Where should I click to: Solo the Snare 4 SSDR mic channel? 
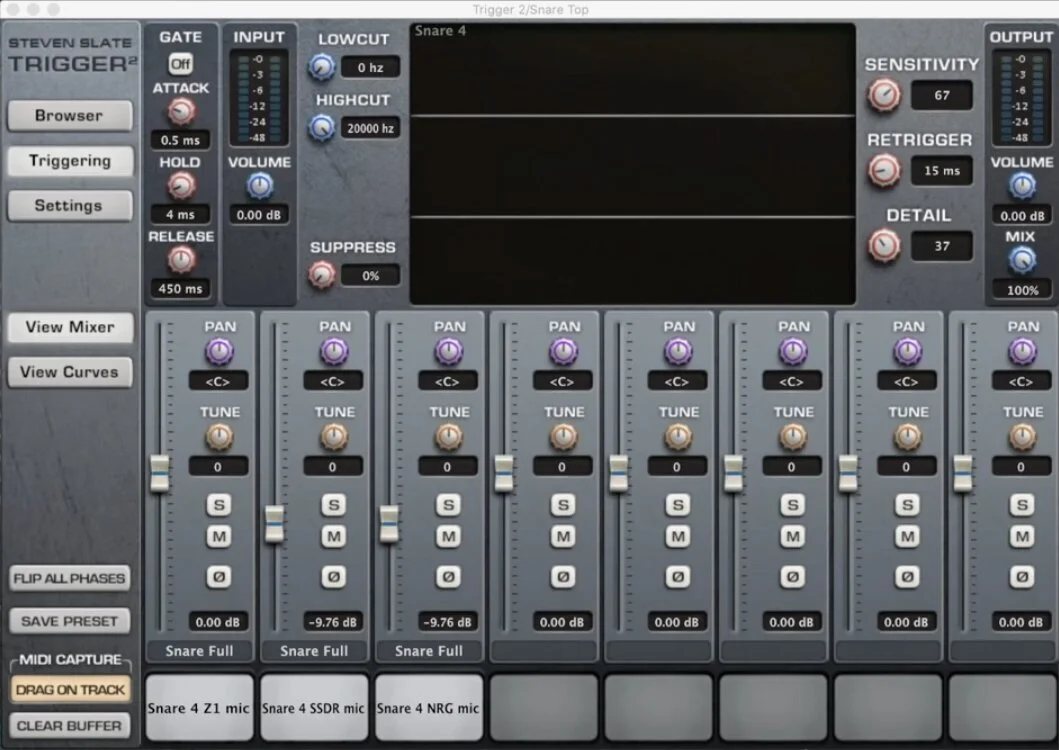click(x=334, y=505)
